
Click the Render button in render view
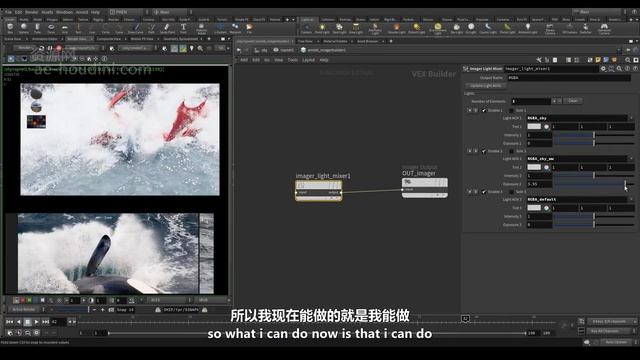coord(24,48)
